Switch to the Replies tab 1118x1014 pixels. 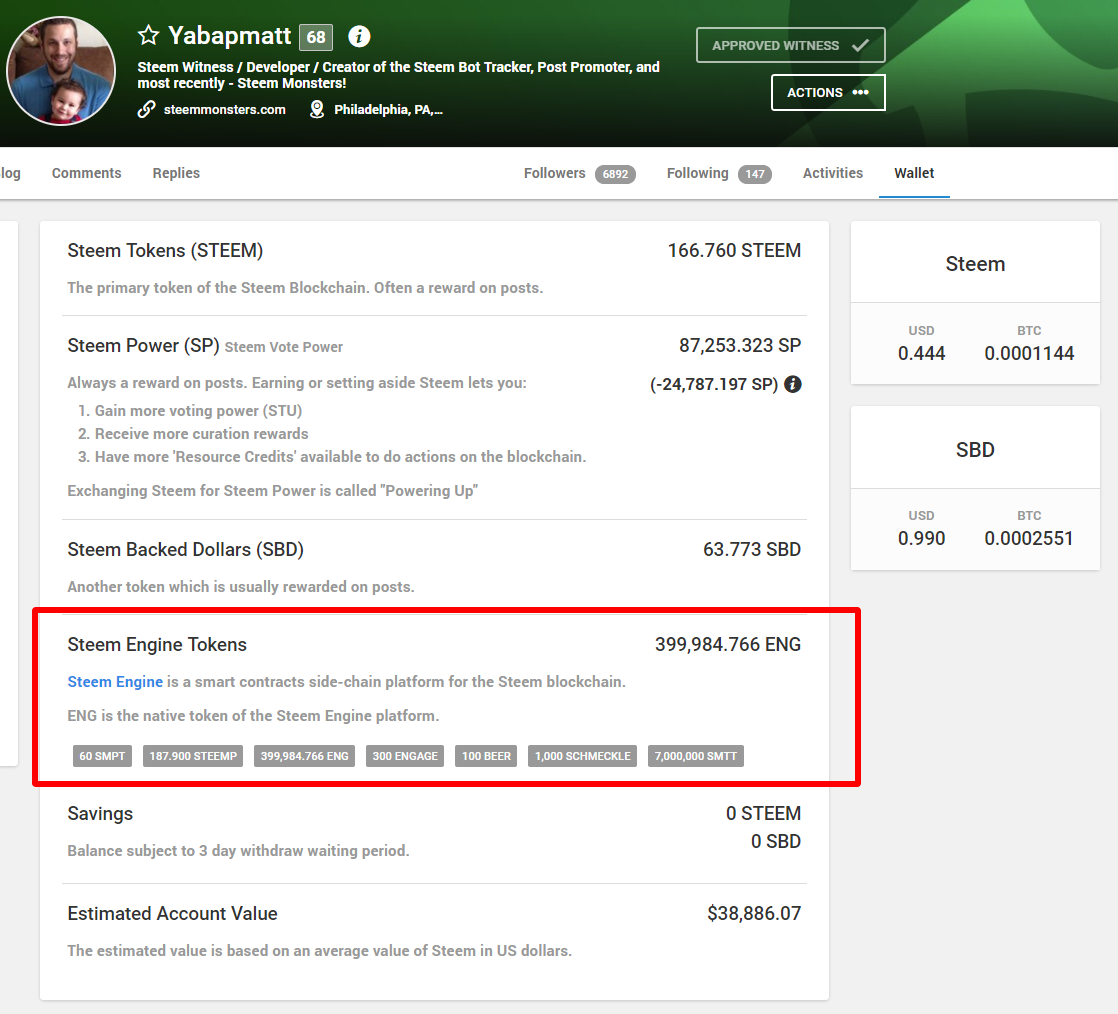coord(176,173)
